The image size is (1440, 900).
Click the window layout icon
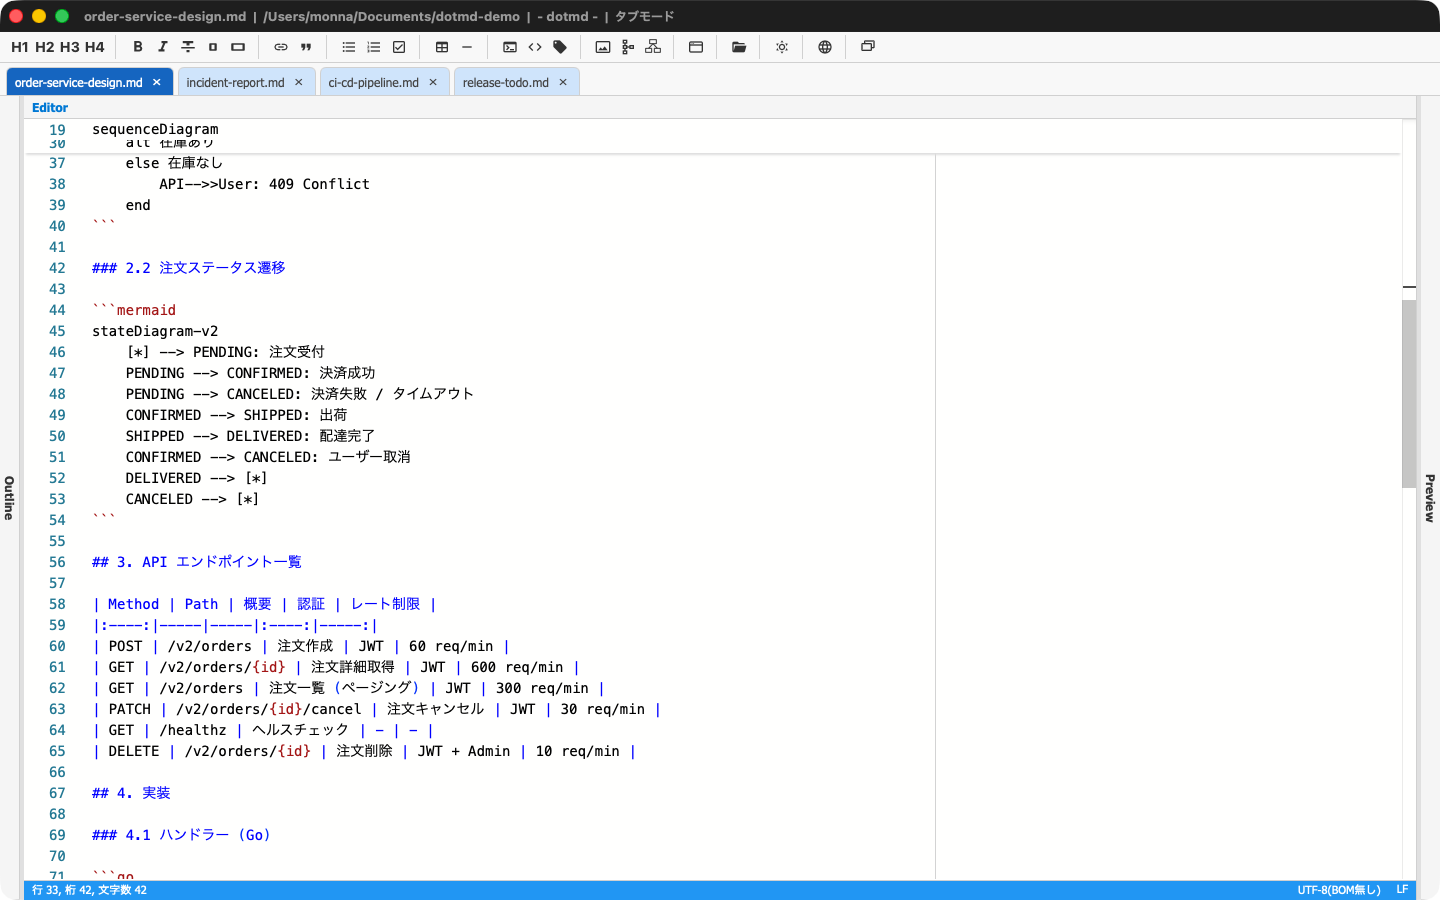click(x=696, y=47)
